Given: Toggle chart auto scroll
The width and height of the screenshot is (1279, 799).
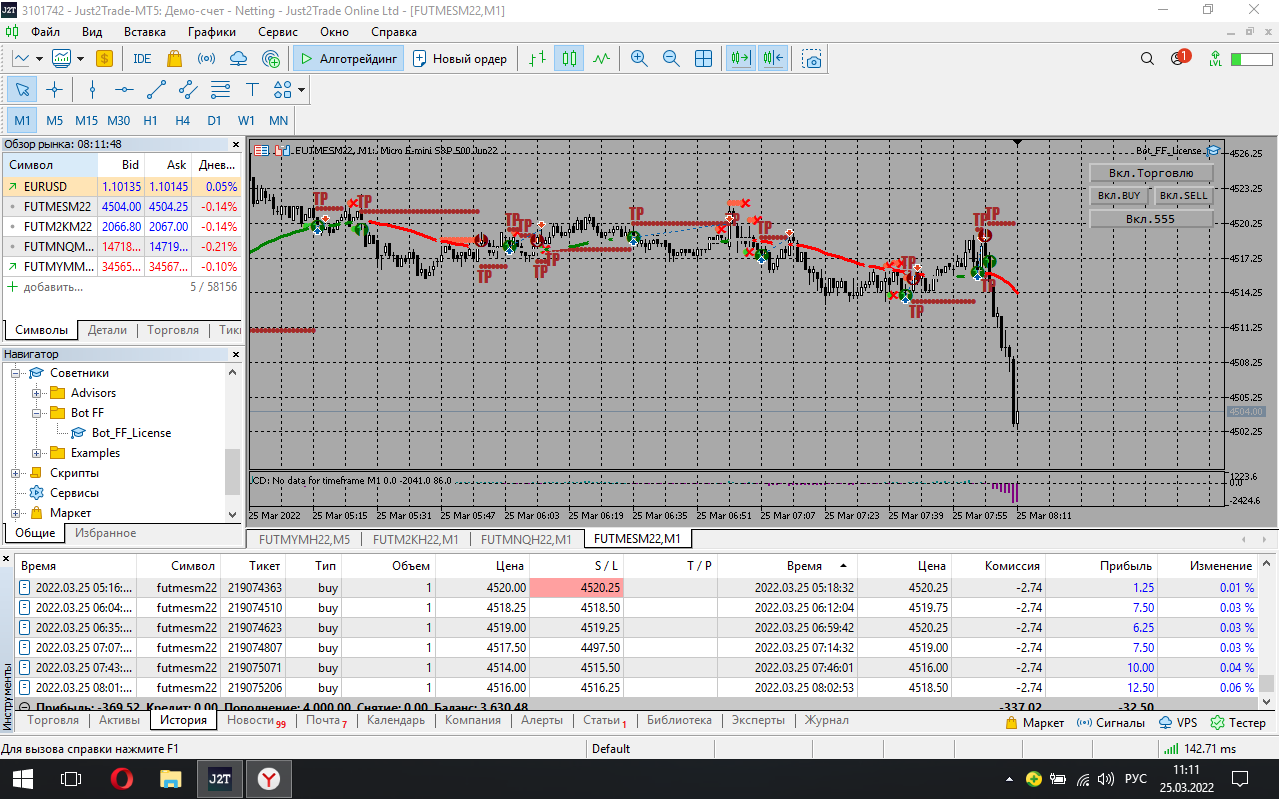Looking at the screenshot, I should (741, 58).
